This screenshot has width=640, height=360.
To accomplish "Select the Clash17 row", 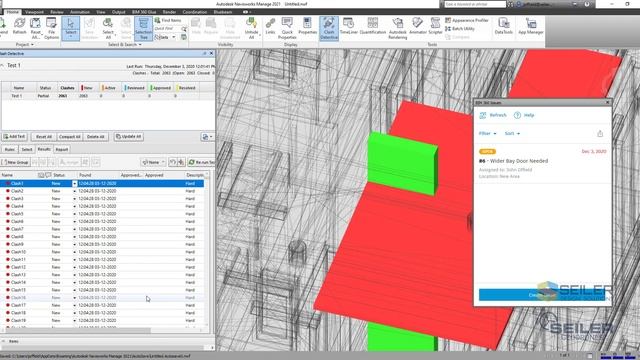I will click(102, 305).
